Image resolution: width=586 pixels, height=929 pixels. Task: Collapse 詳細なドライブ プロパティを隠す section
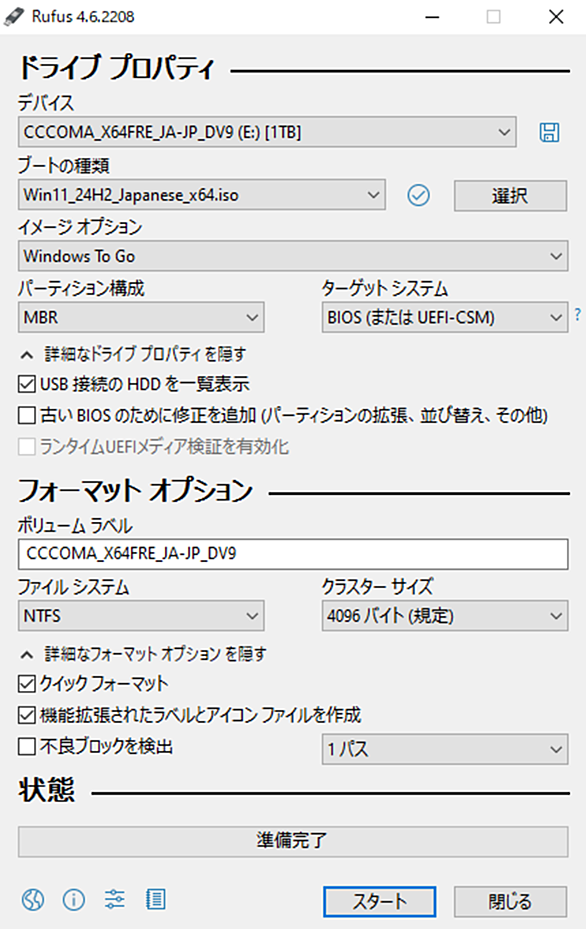click(x=134, y=354)
